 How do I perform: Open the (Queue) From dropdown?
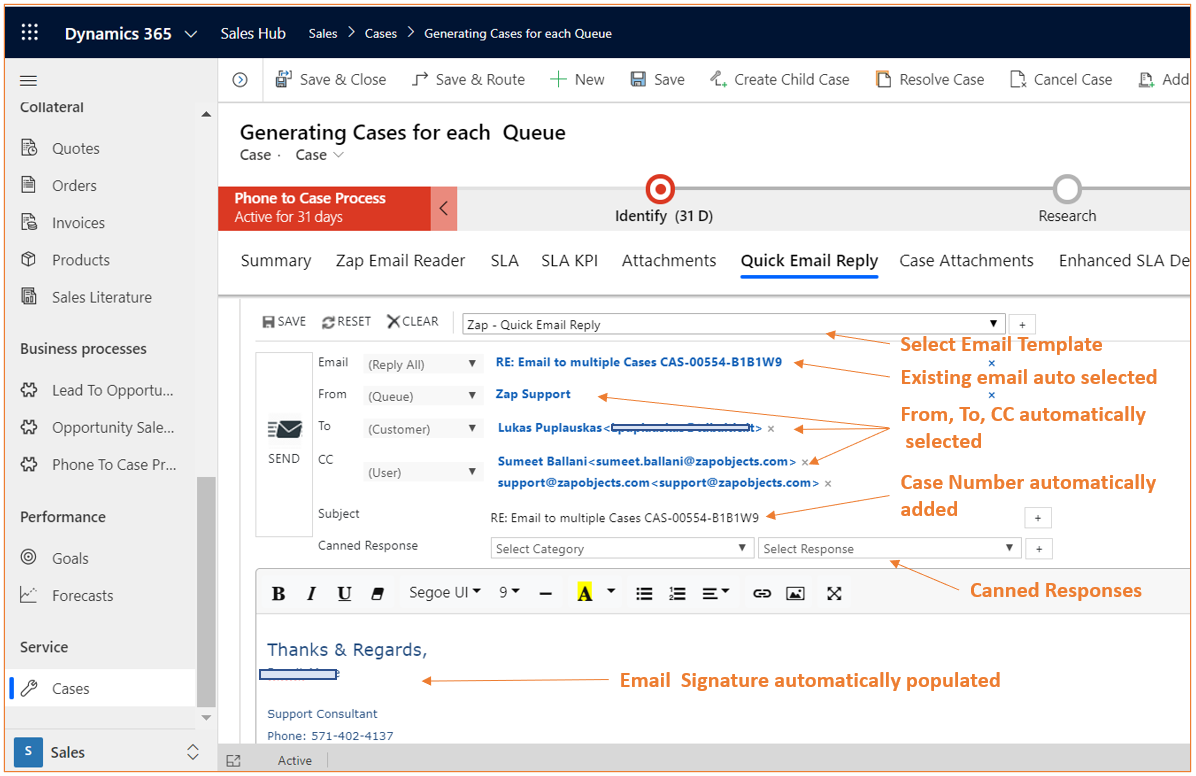coord(422,396)
